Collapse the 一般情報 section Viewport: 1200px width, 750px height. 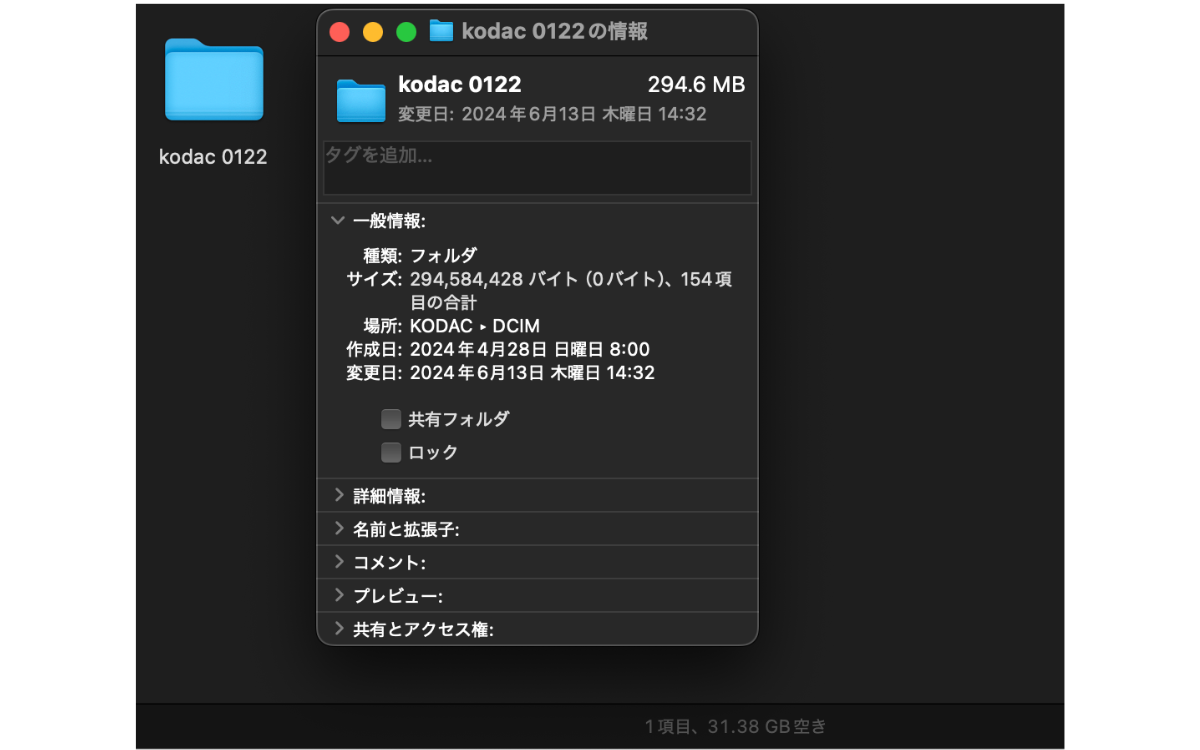click(x=338, y=221)
